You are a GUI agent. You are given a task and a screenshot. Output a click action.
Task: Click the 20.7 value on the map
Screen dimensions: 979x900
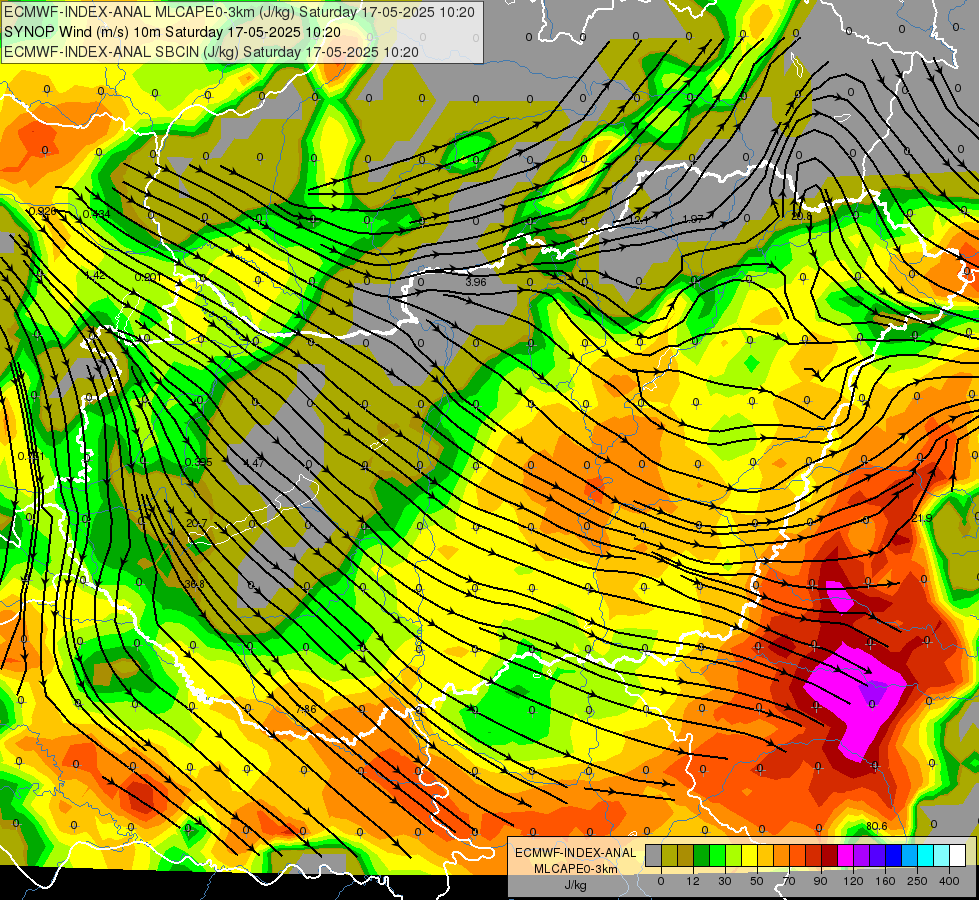197,523
